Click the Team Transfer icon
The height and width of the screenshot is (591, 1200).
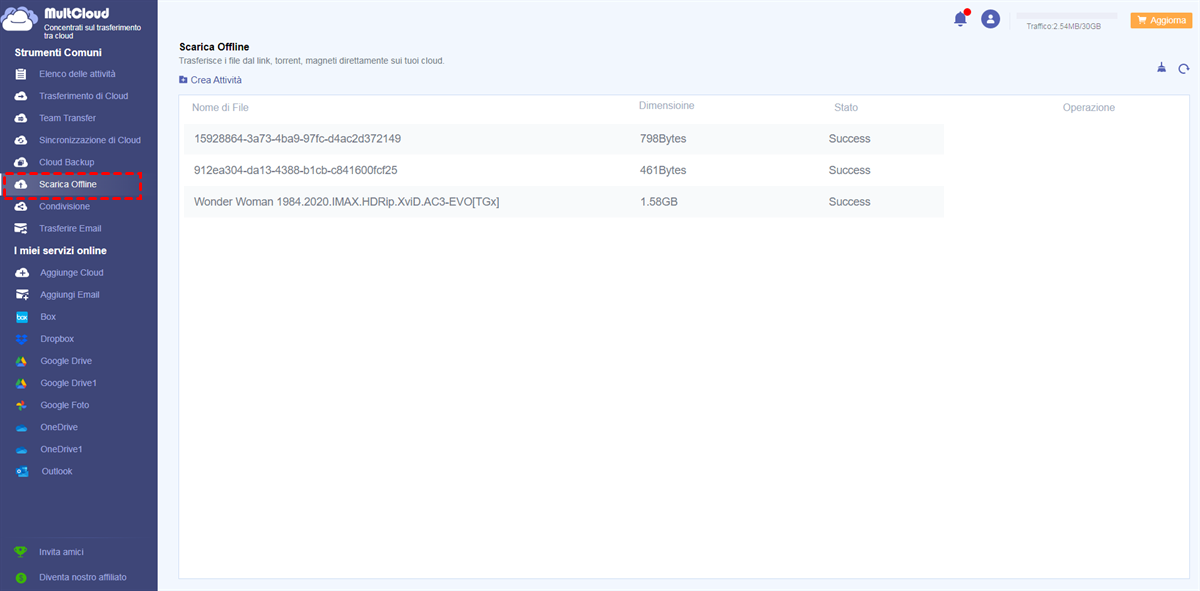21,118
